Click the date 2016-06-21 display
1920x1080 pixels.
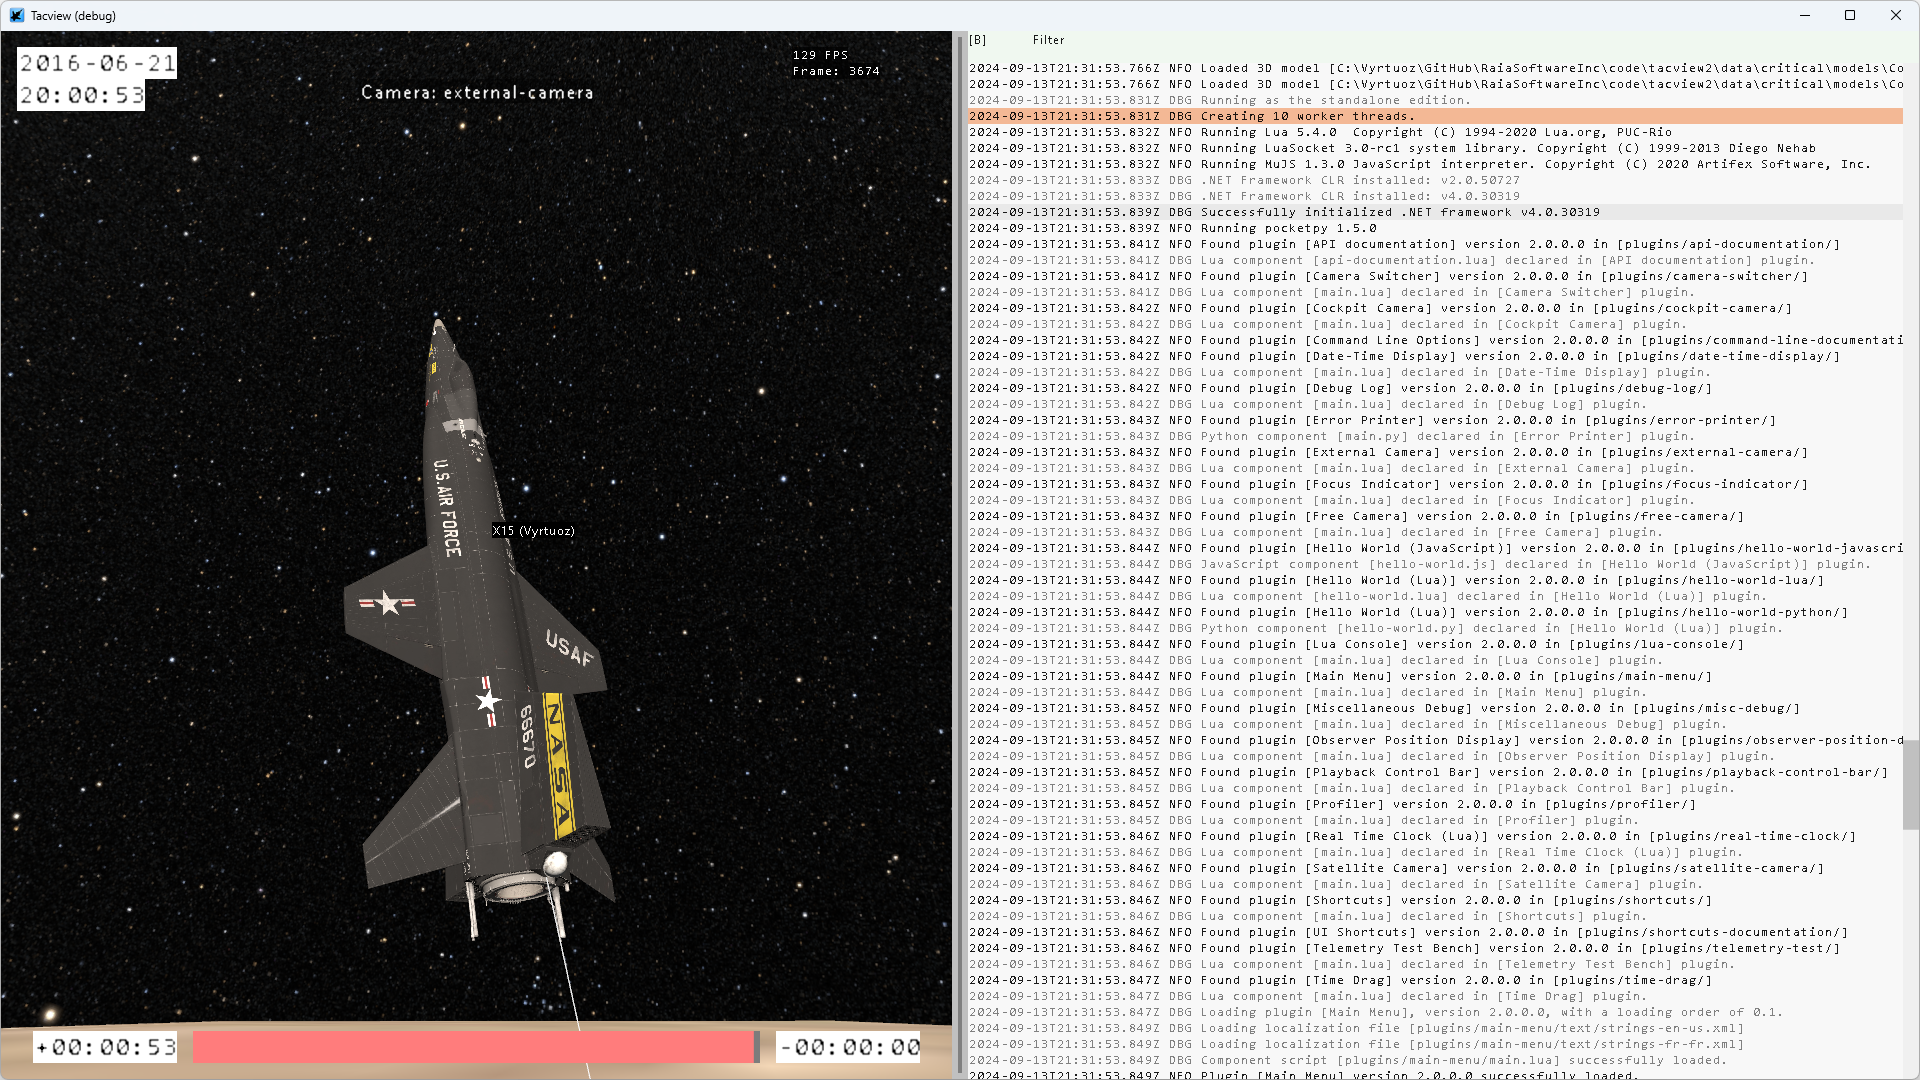(97, 63)
